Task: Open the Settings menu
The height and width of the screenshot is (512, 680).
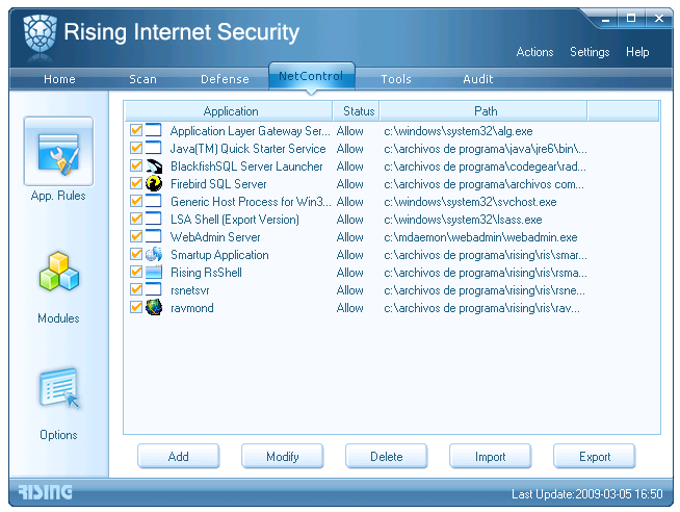Action: pos(590,52)
